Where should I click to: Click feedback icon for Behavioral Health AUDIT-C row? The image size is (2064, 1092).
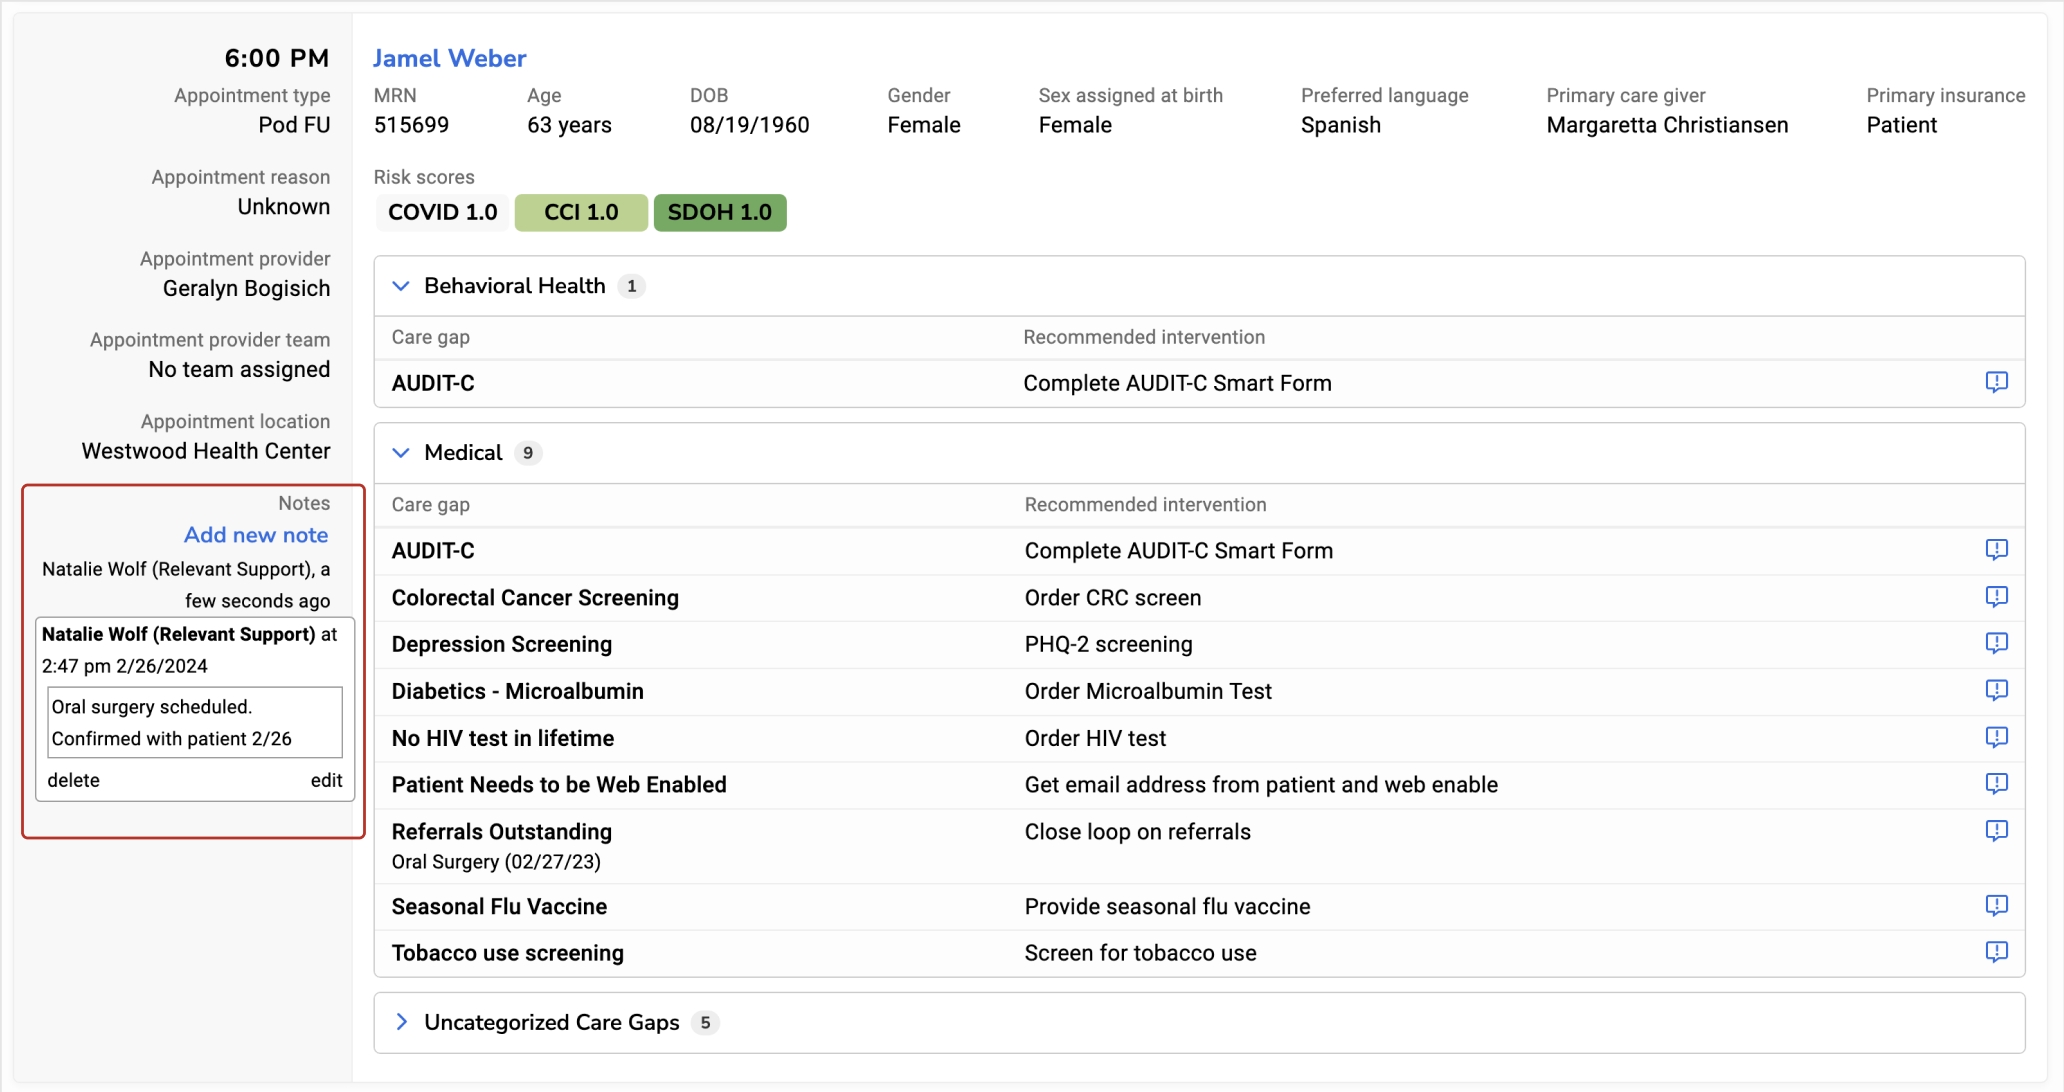1996,382
